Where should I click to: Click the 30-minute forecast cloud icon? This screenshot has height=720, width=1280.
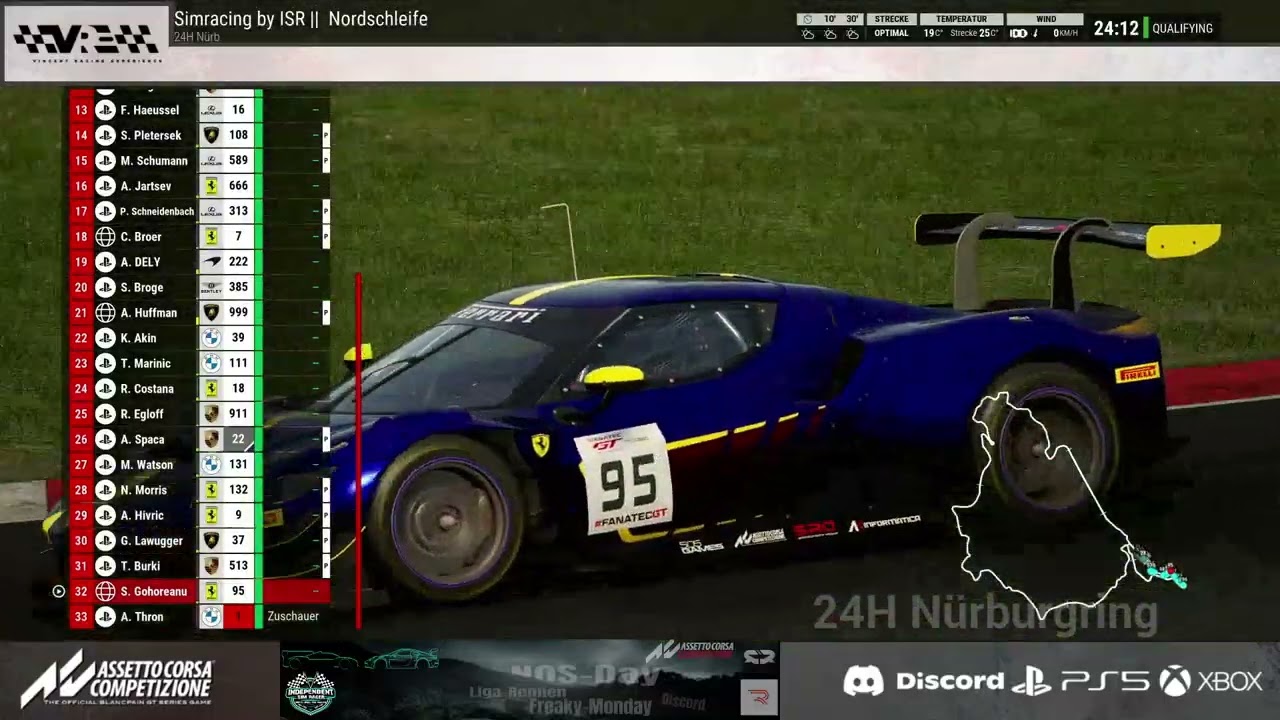tap(852, 34)
